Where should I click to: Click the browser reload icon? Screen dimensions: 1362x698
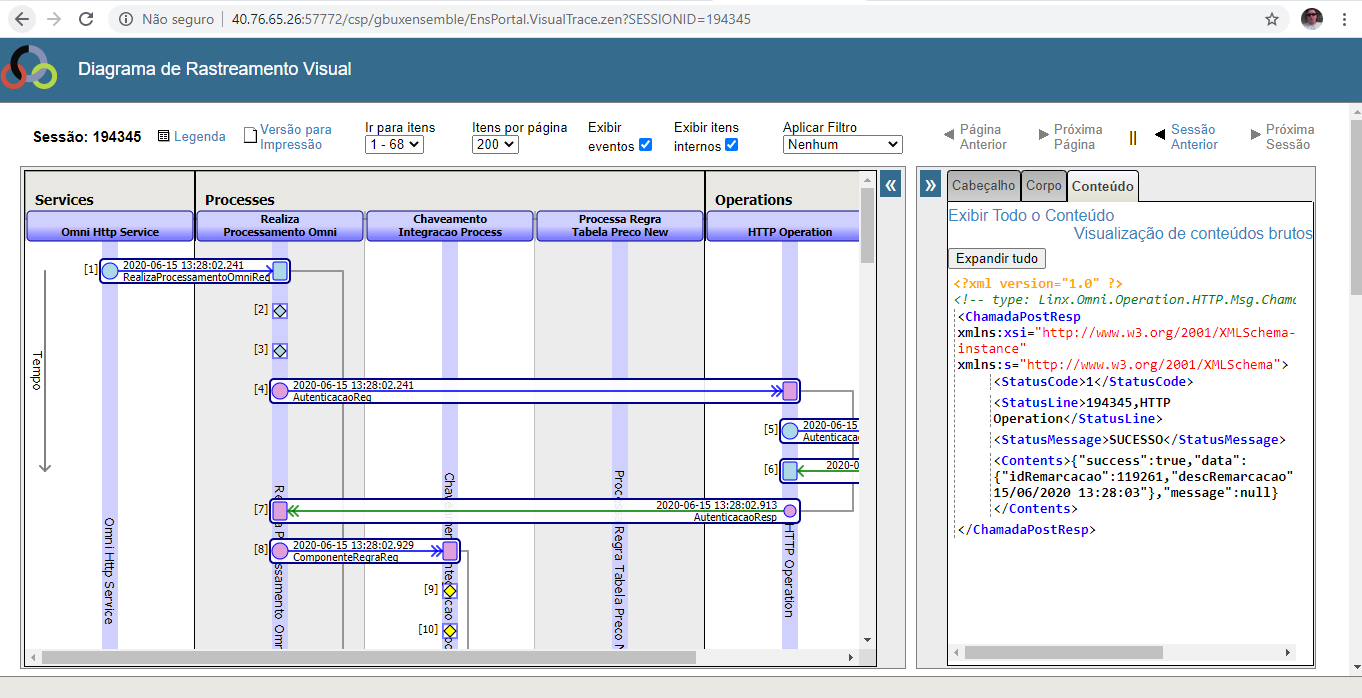(x=86, y=19)
